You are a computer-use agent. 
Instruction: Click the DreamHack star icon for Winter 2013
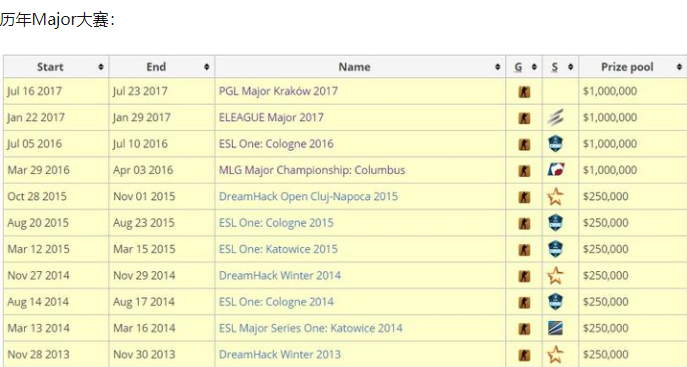click(555, 354)
